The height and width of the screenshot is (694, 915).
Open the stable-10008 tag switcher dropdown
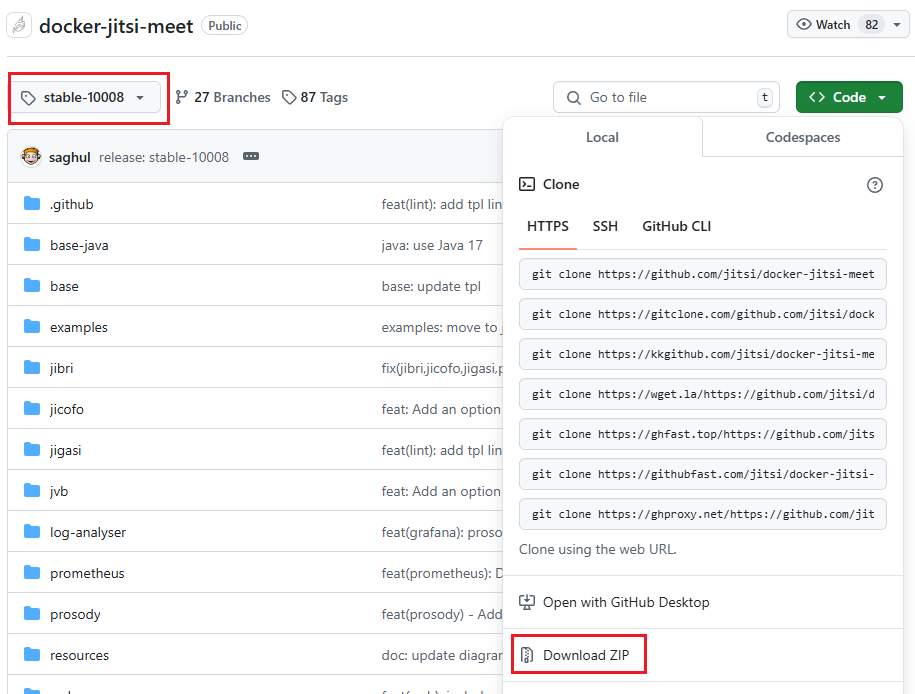(85, 97)
